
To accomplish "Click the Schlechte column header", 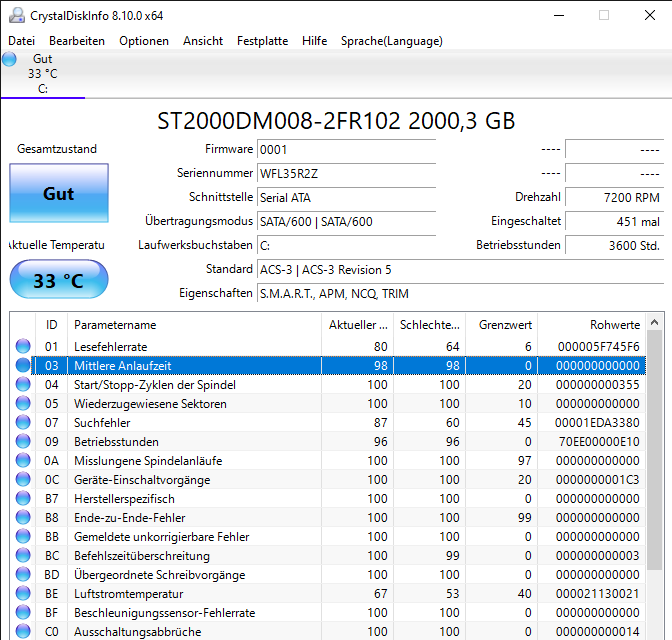I will [429, 325].
